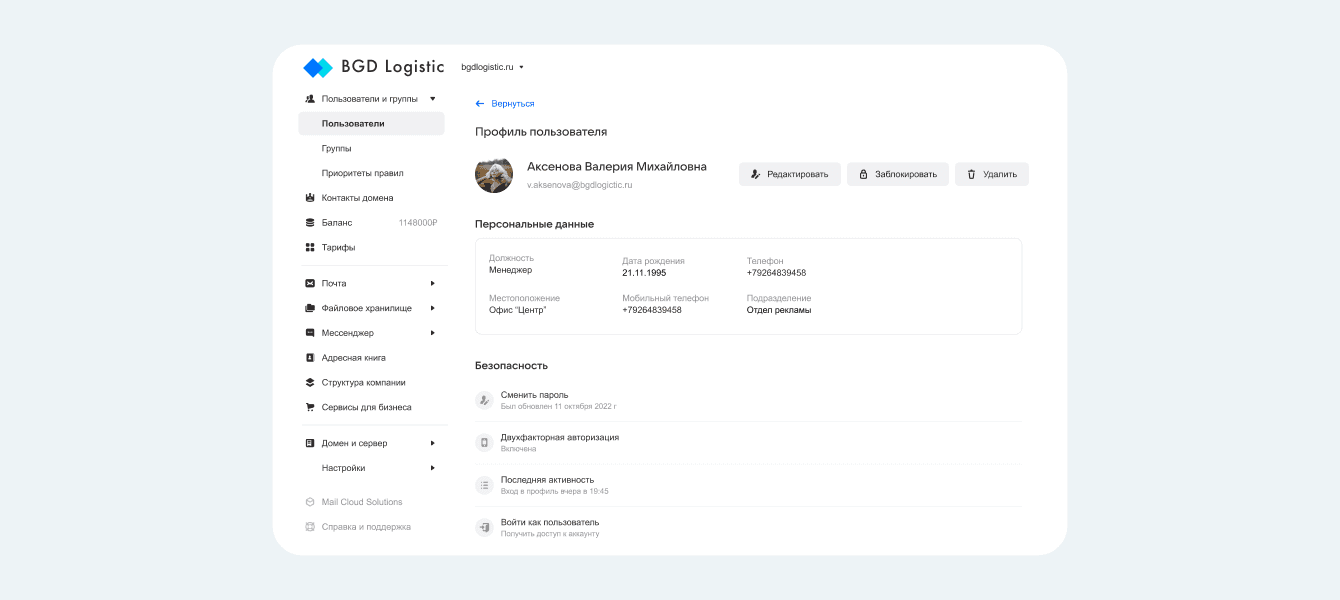Click the Структура компании layers icon
This screenshot has height=600, width=1340.
point(310,383)
